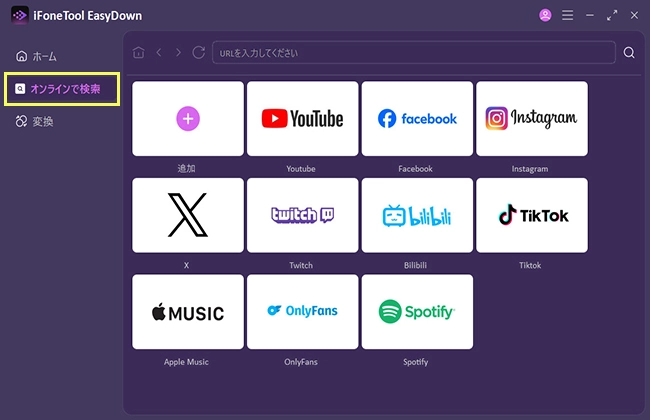
Task: Open the Instagram site tile
Action: (531, 119)
